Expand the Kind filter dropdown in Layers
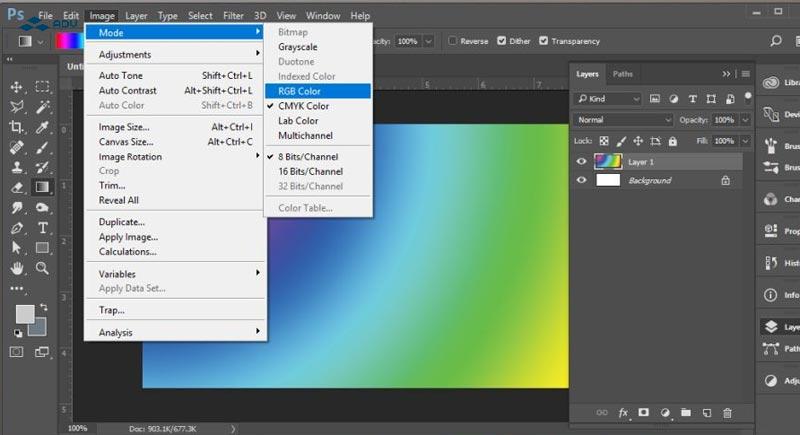This screenshot has height=435, width=800. (612, 99)
